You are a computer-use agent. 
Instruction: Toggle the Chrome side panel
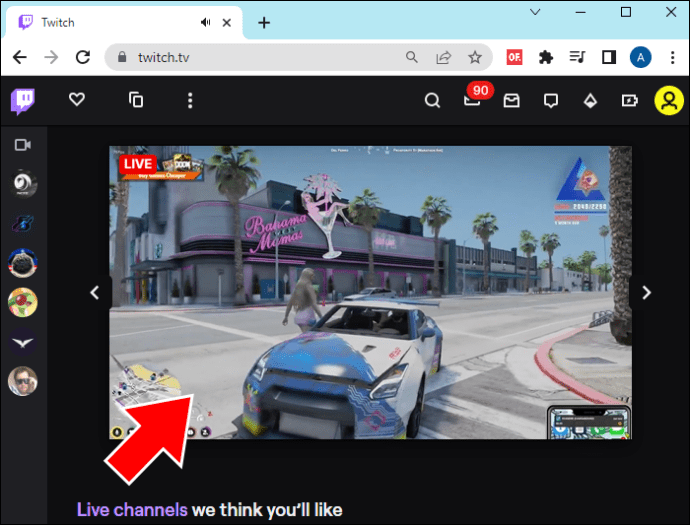(609, 57)
